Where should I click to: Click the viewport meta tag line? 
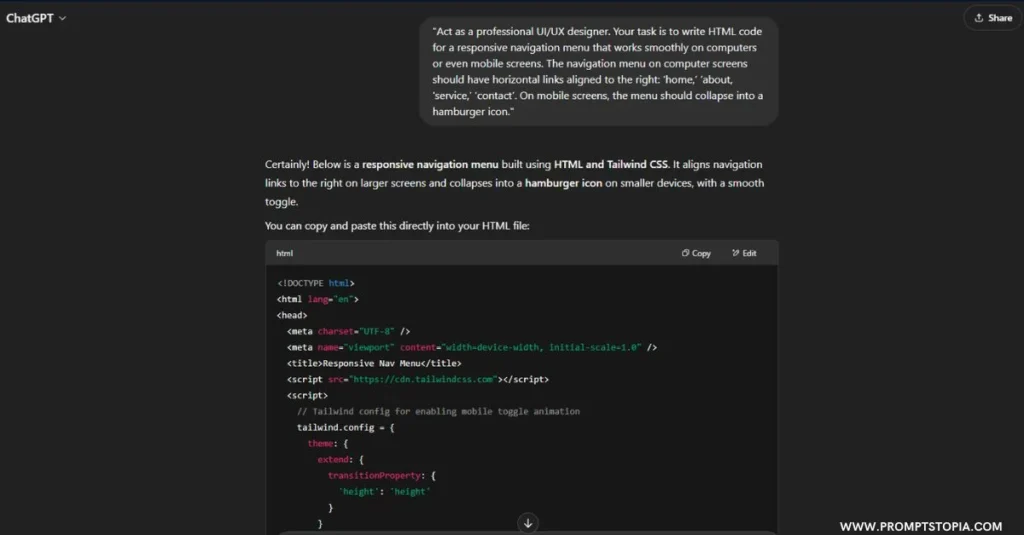[x=472, y=348]
